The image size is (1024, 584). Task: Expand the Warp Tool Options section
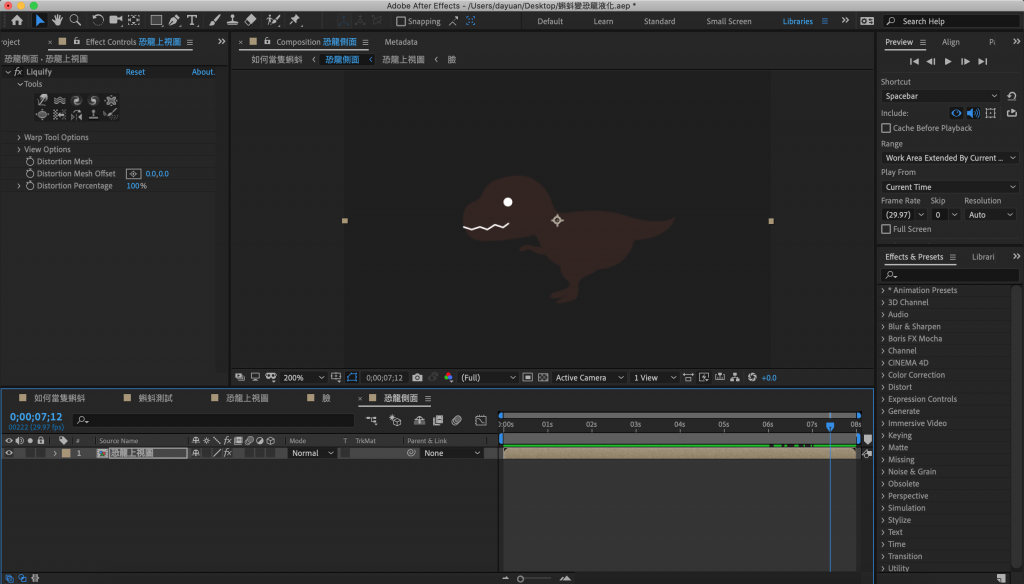tap(19, 137)
